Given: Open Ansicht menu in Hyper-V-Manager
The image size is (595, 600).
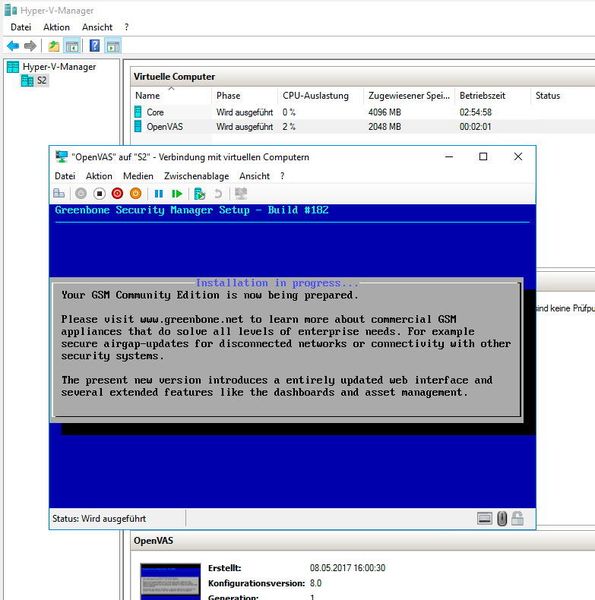Looking at the screenshot, I should [x=97, y=27].
